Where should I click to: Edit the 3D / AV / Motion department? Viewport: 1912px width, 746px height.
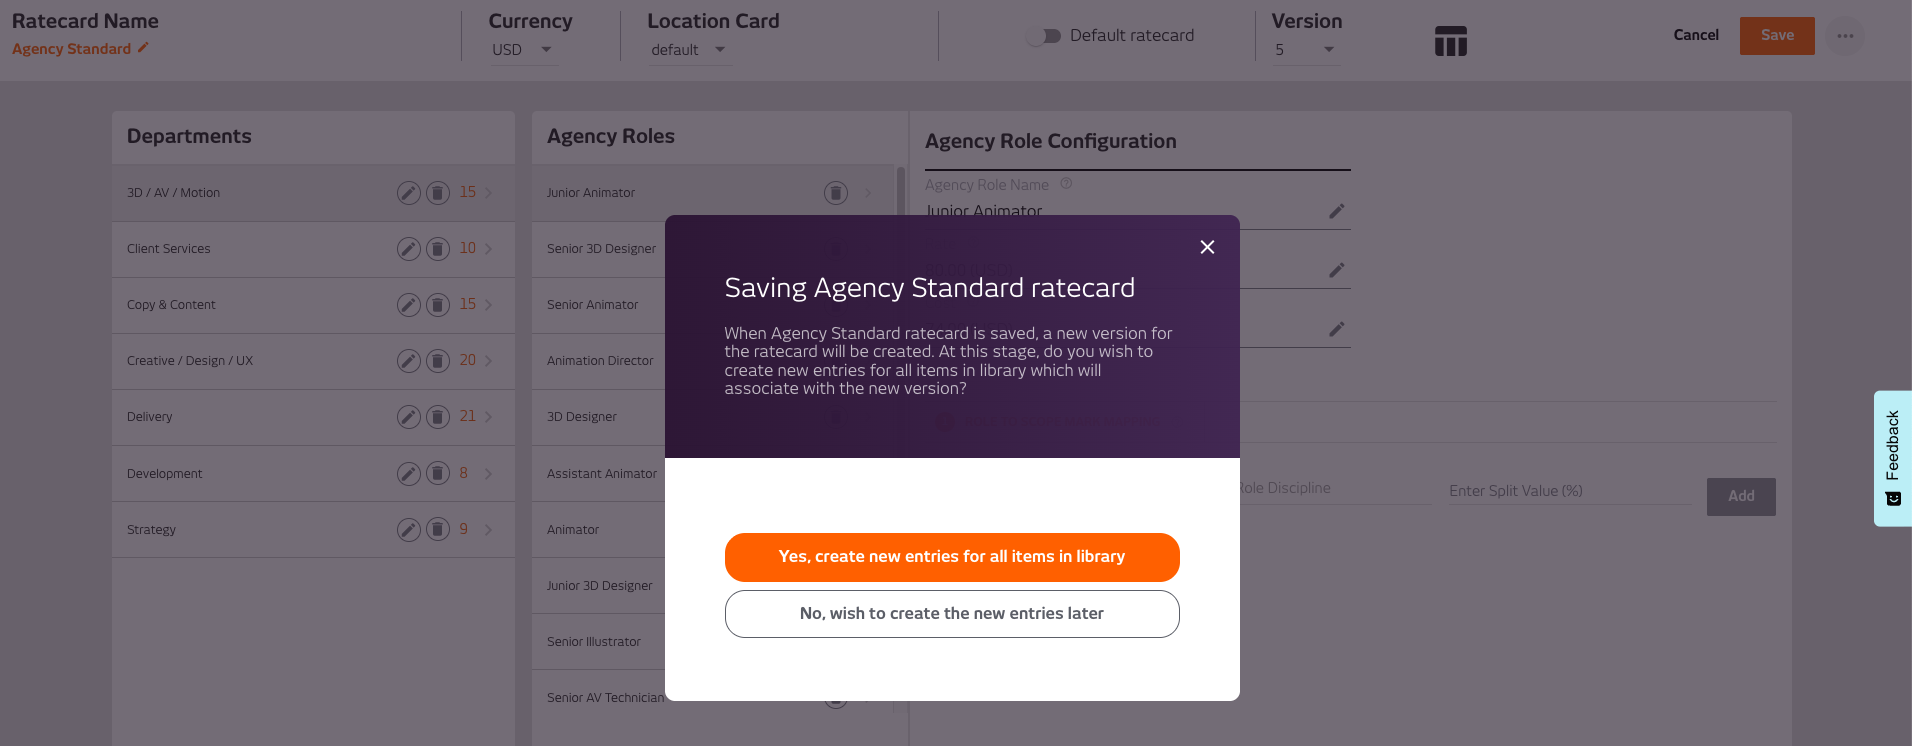click(408, 193)
